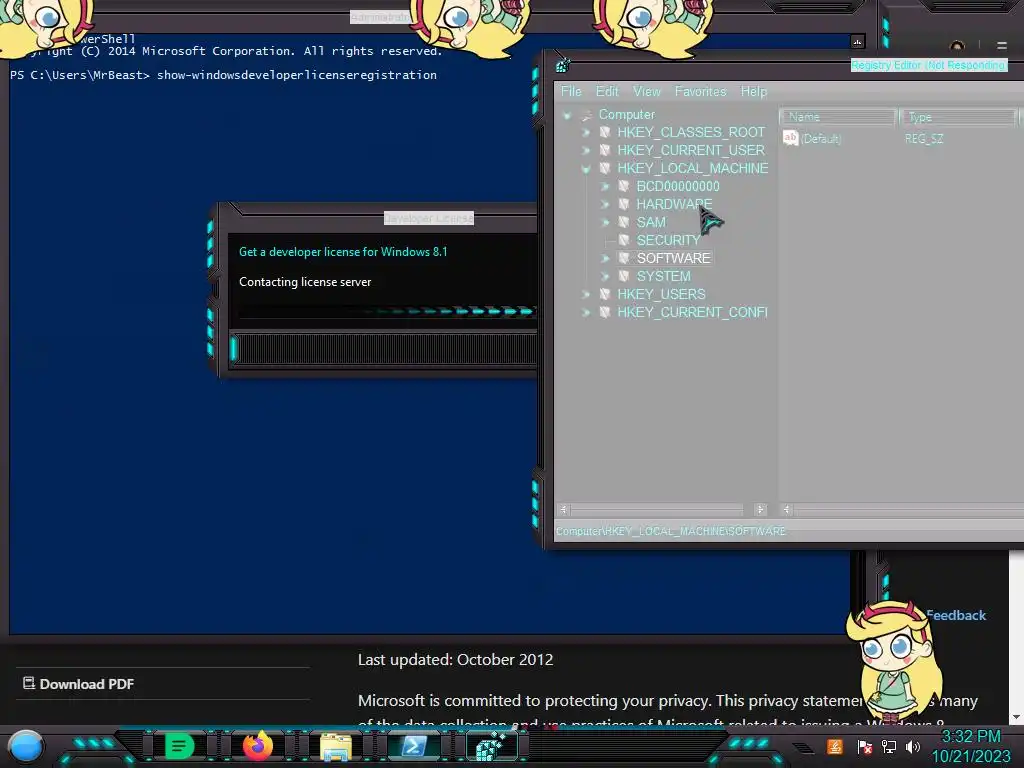
Task: Launch Firefox from the taskbar
Action: [257, 746]
